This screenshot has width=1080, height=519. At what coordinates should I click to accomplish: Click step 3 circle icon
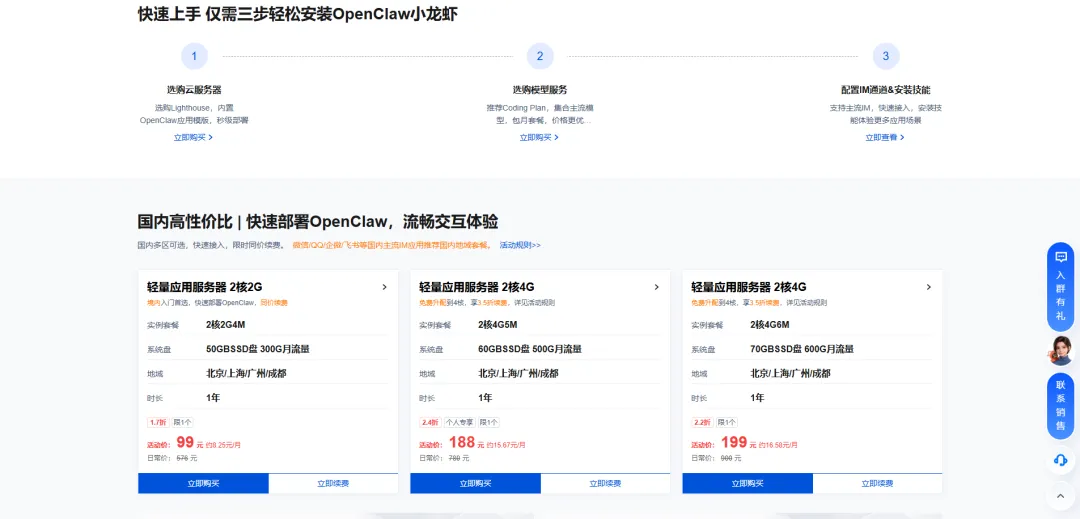point(886,56)
